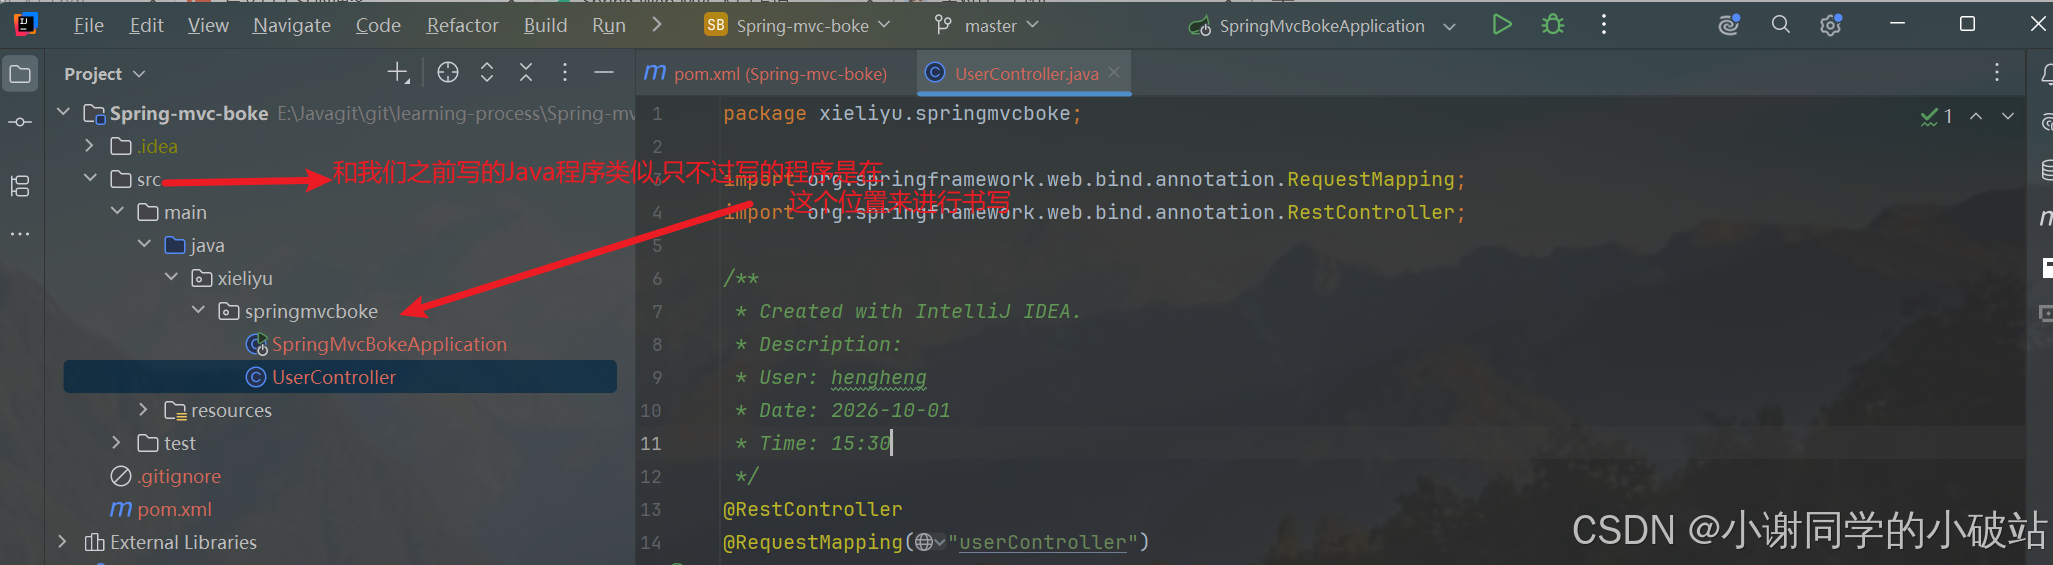
Task: Open IDE settings gear icon
Action: click(x=1831, y=25)
